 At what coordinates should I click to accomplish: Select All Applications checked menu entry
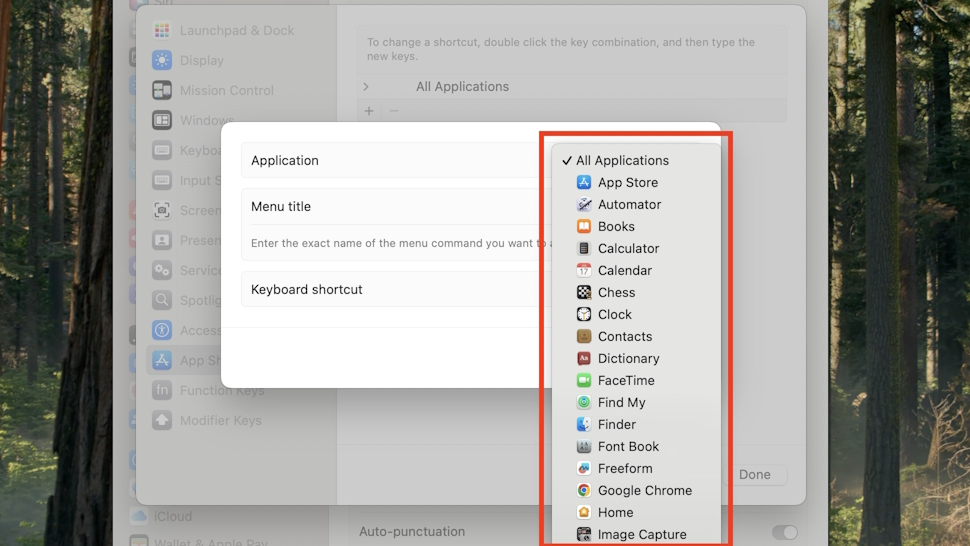point(636,160)
